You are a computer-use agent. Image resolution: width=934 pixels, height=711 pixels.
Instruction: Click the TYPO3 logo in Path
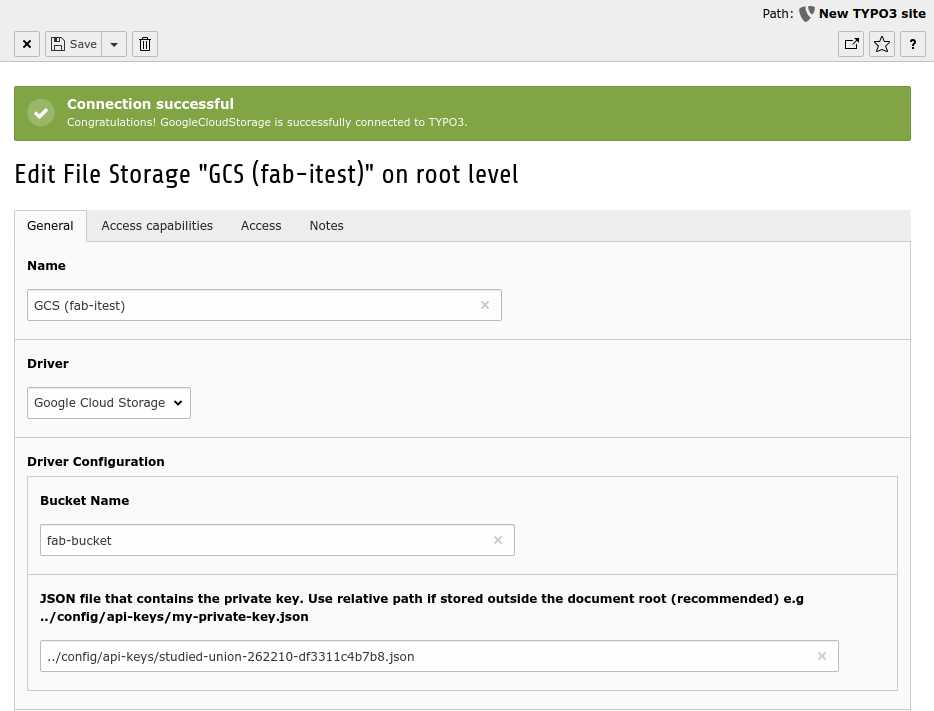pyautogui.click(x=807, y=14)
